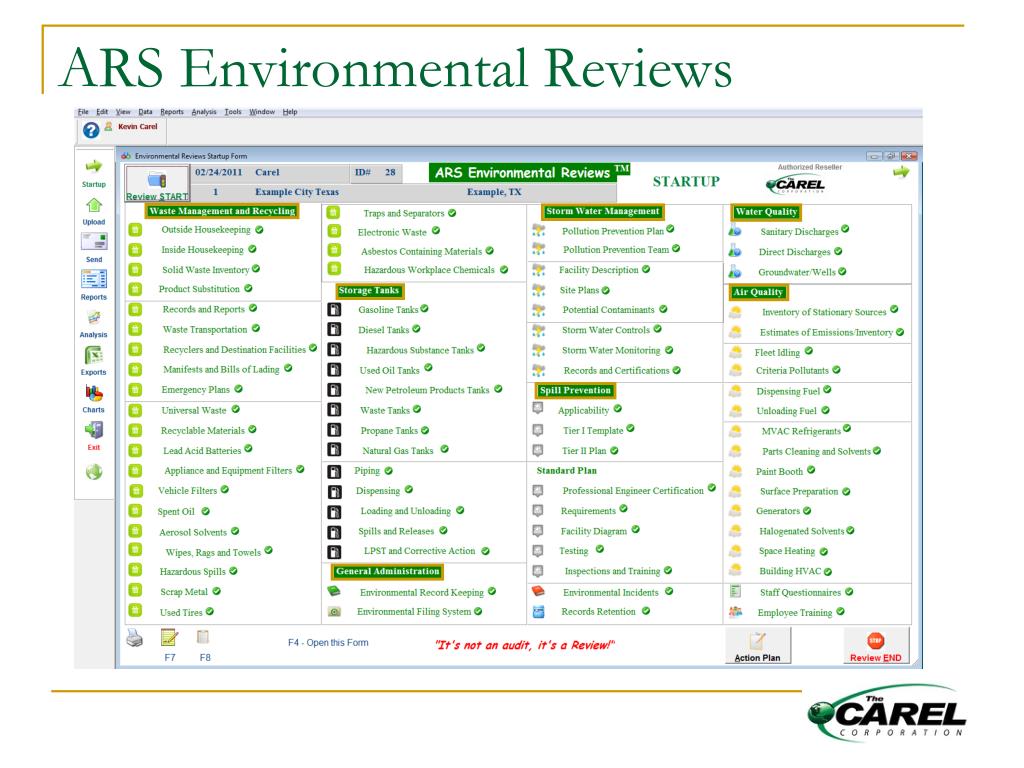Open the Analysis menu
1024x768 pixels.
point(204,112)
